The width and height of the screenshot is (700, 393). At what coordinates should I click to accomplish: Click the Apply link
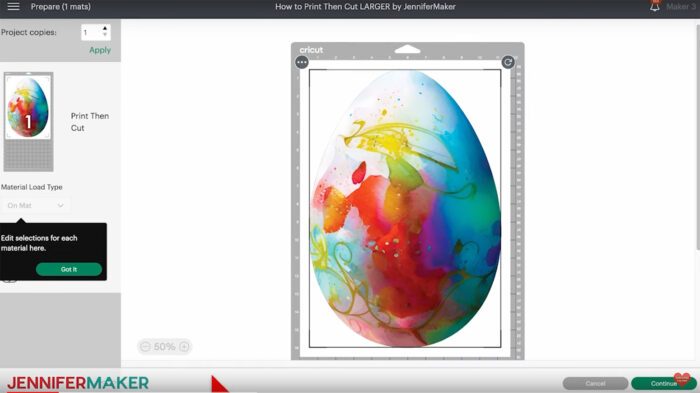point(100,50)
